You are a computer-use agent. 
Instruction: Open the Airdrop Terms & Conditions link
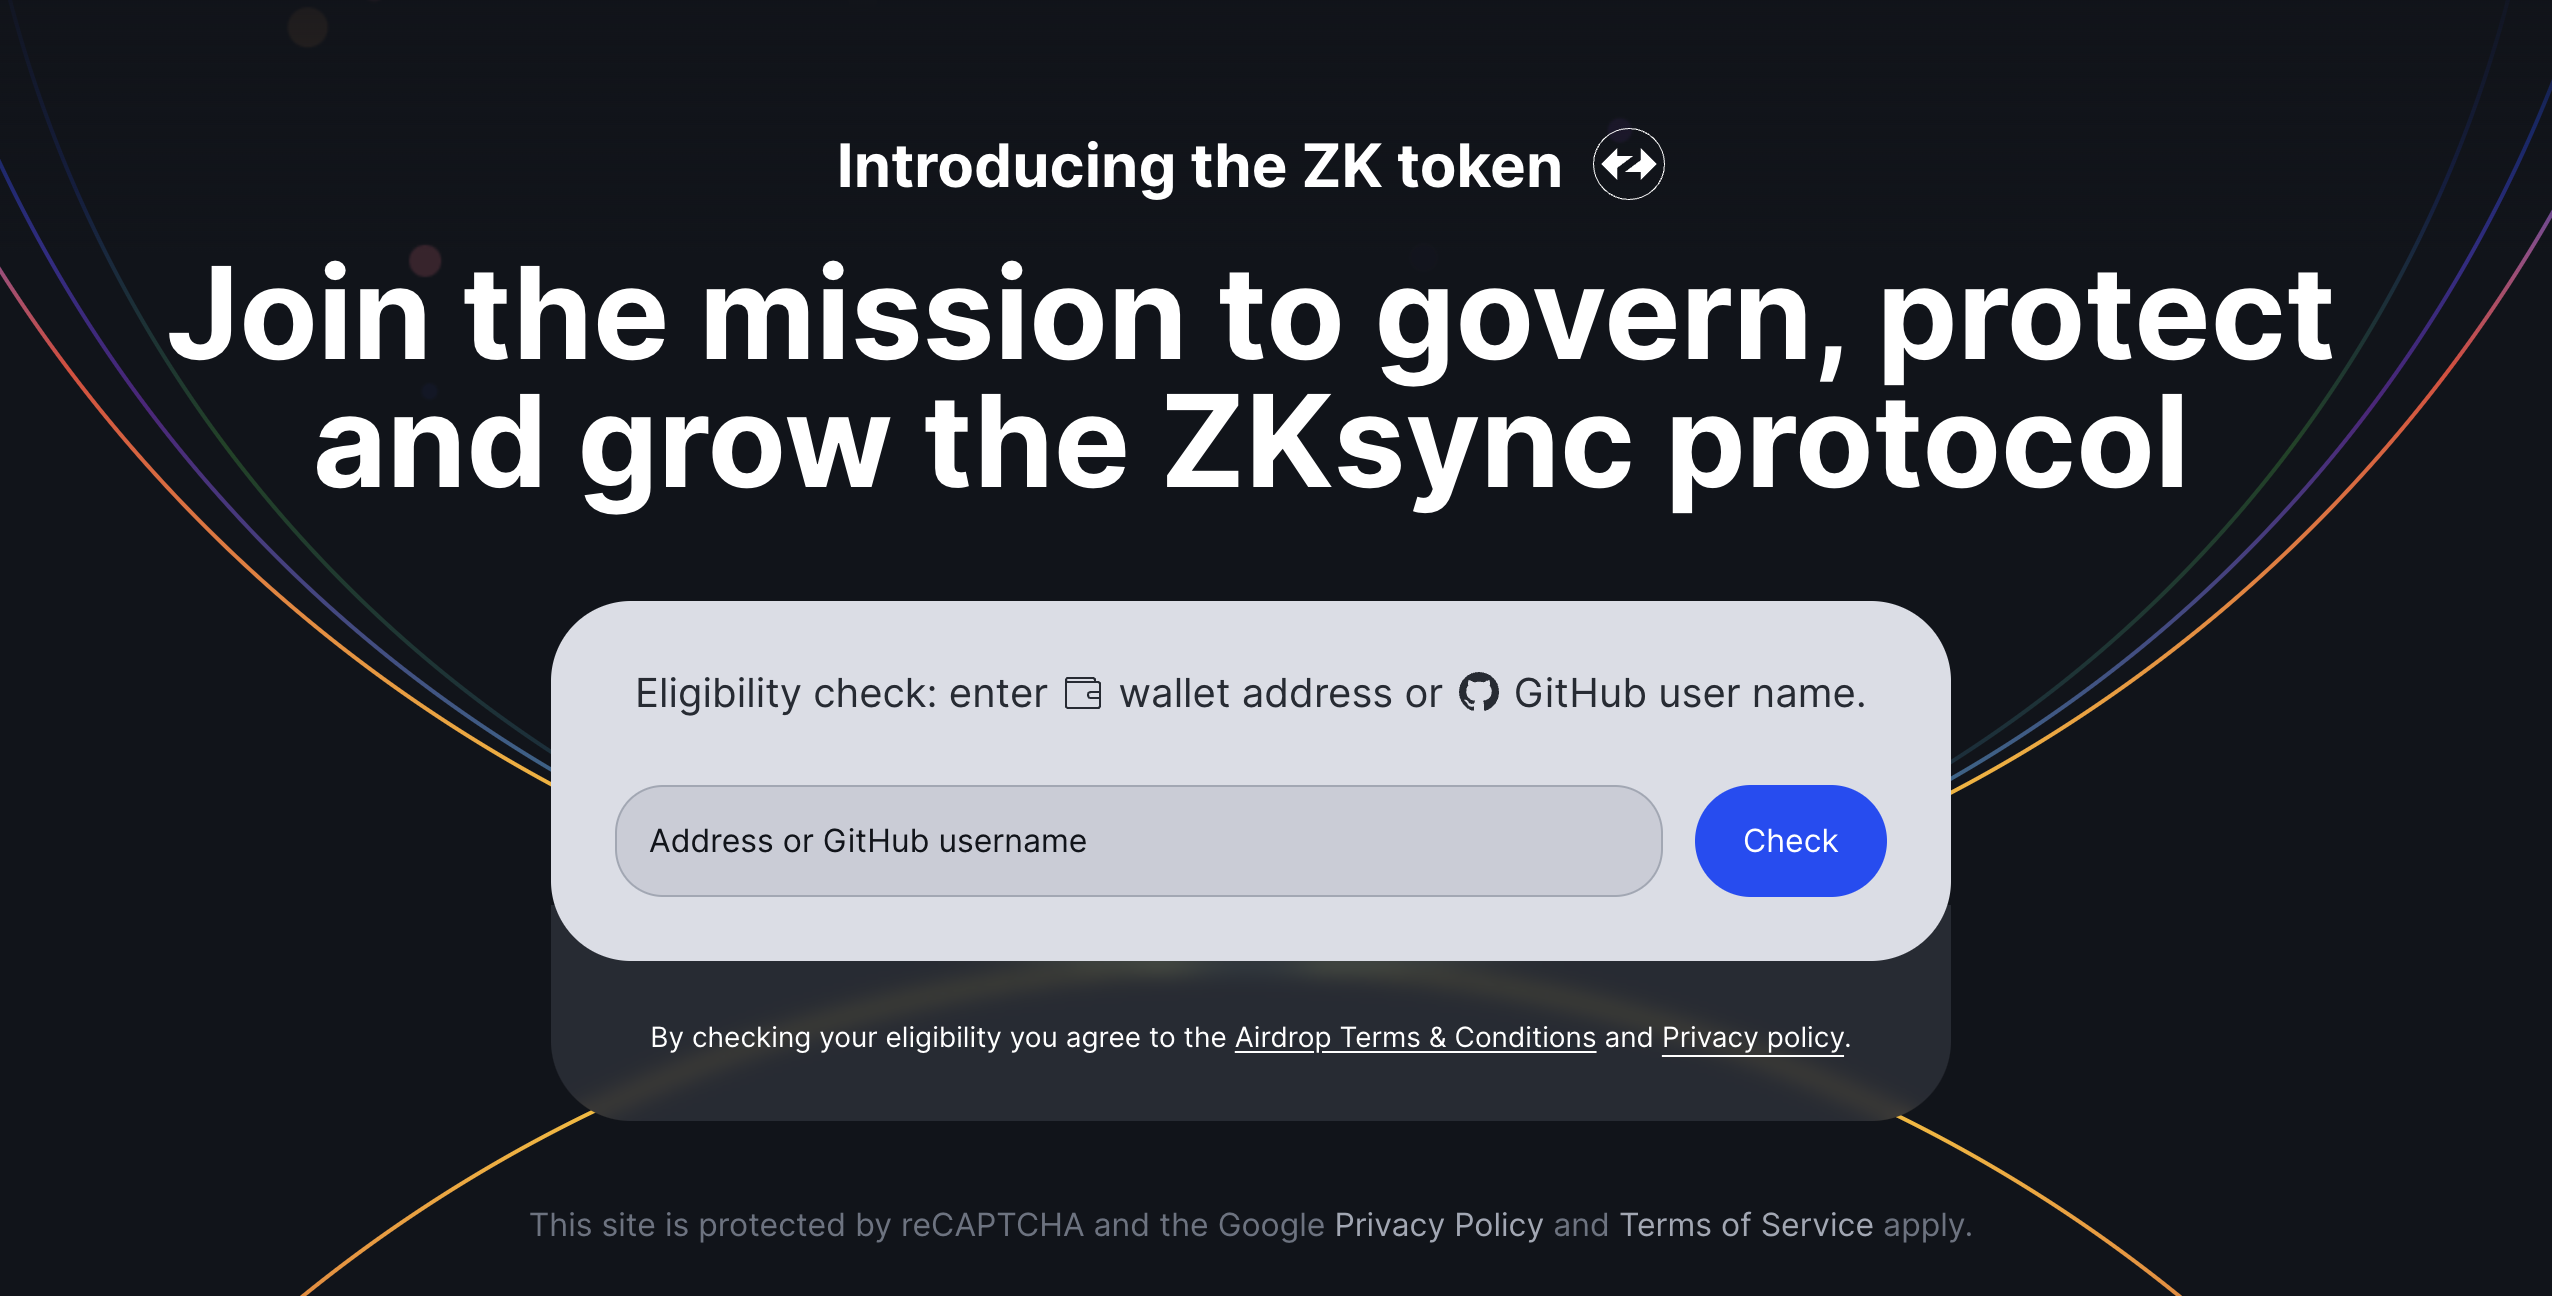(x=1414, y=1038)
